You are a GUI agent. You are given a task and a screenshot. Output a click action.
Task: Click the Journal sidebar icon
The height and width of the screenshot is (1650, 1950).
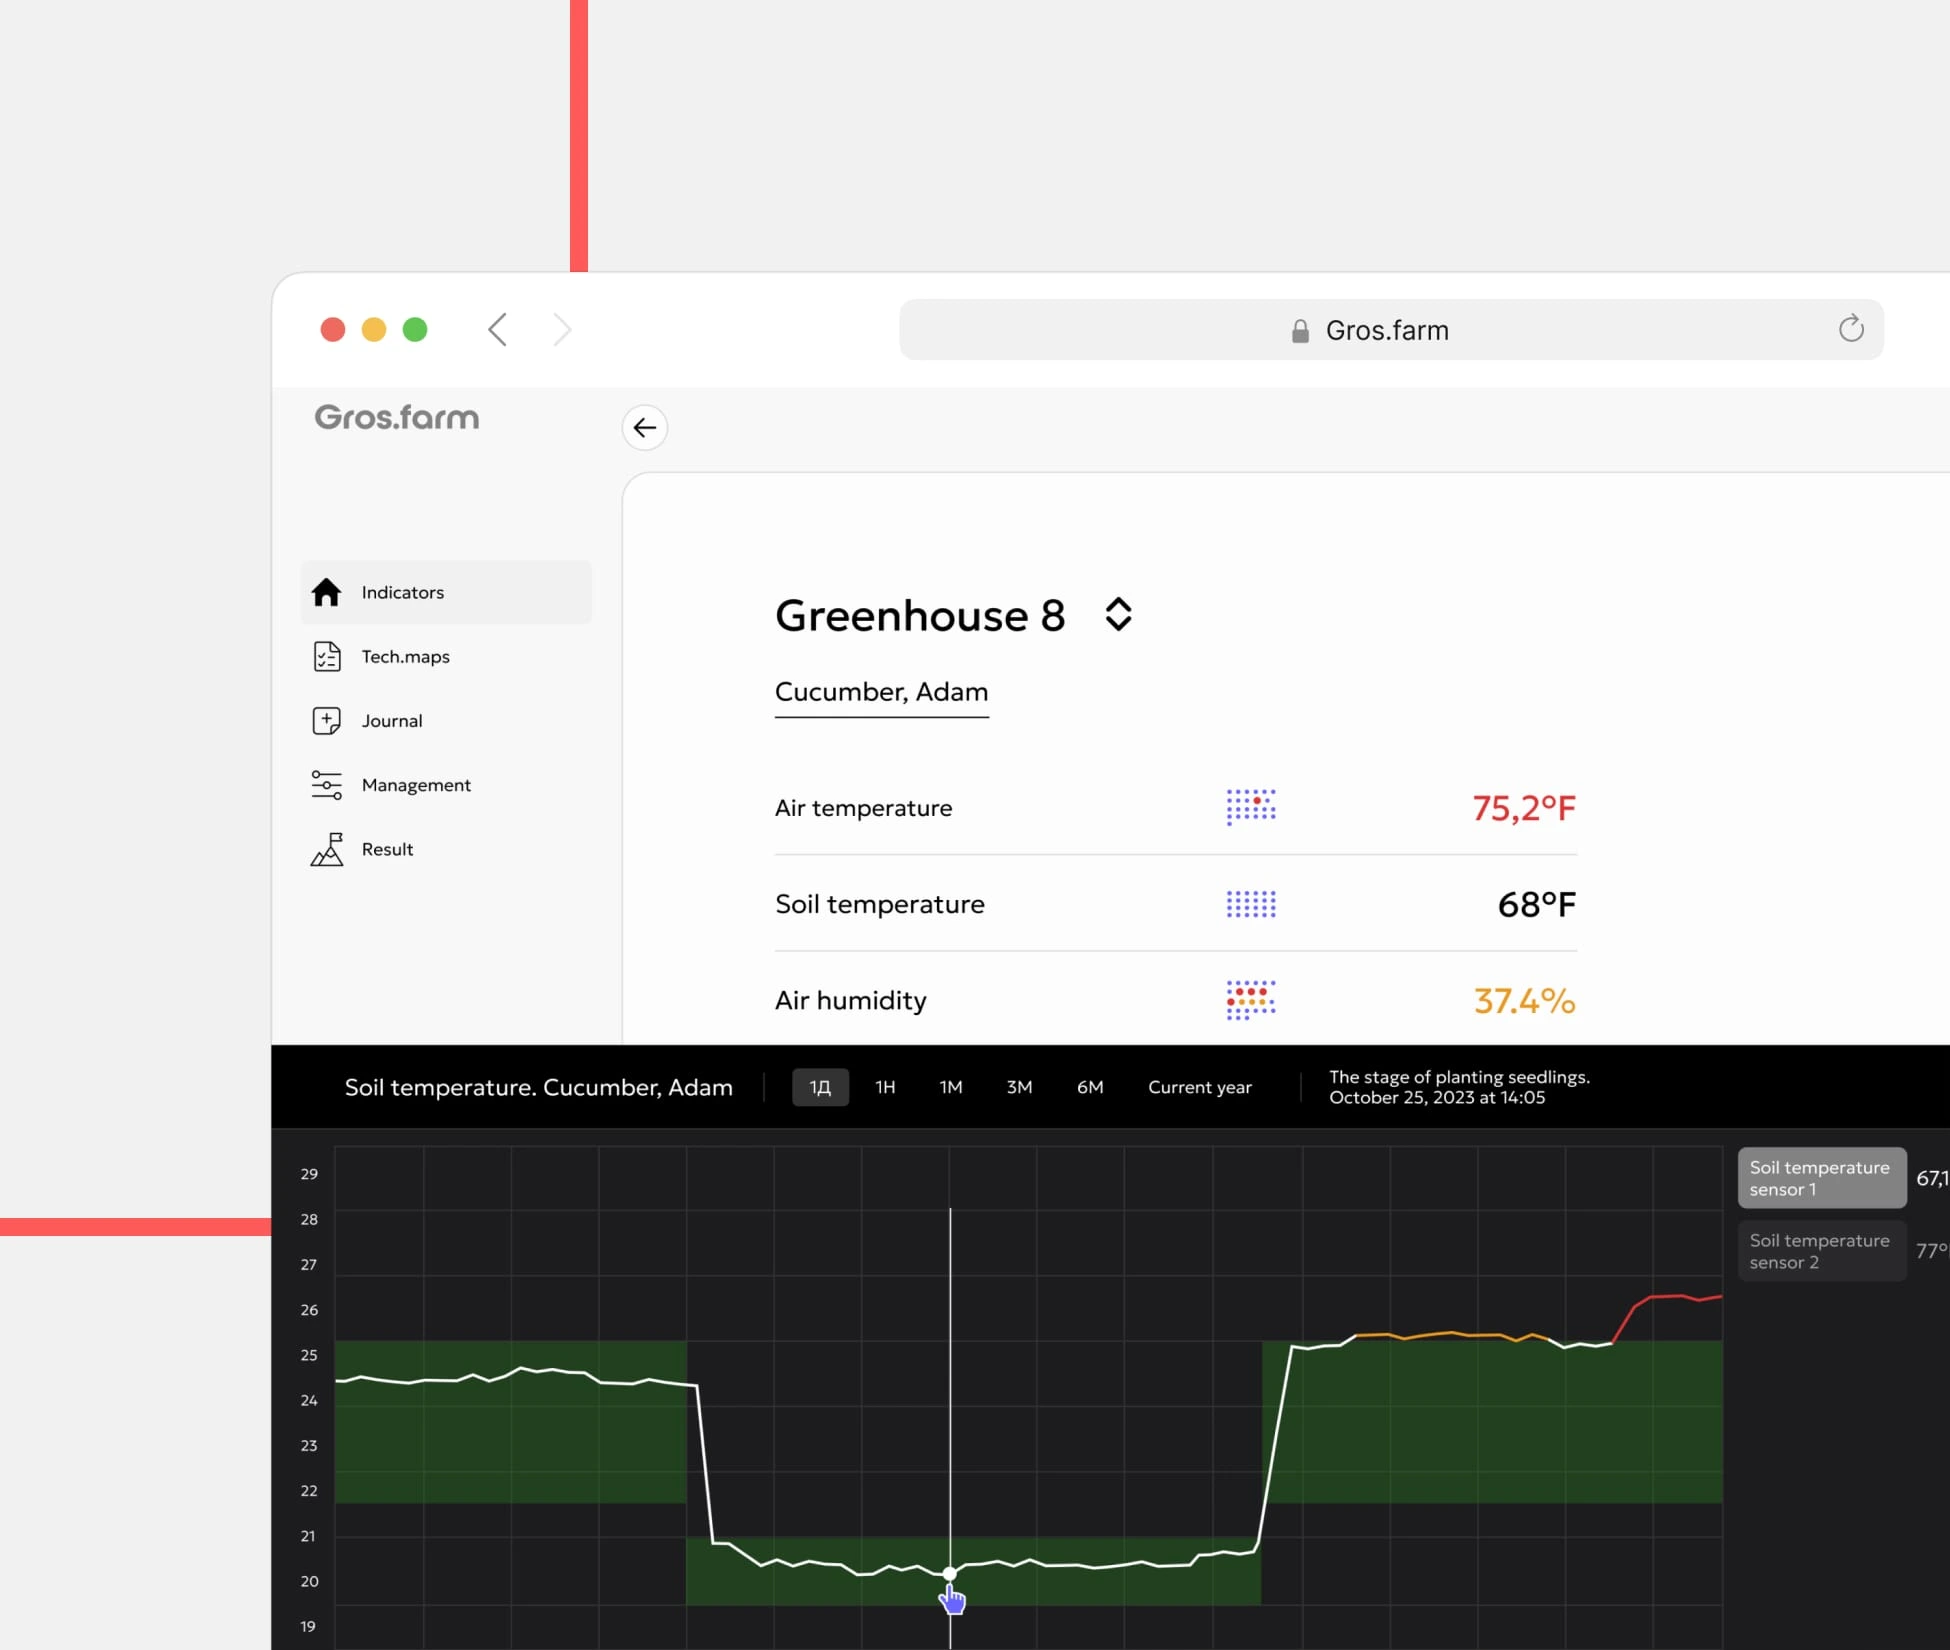[x=326, y=720]
